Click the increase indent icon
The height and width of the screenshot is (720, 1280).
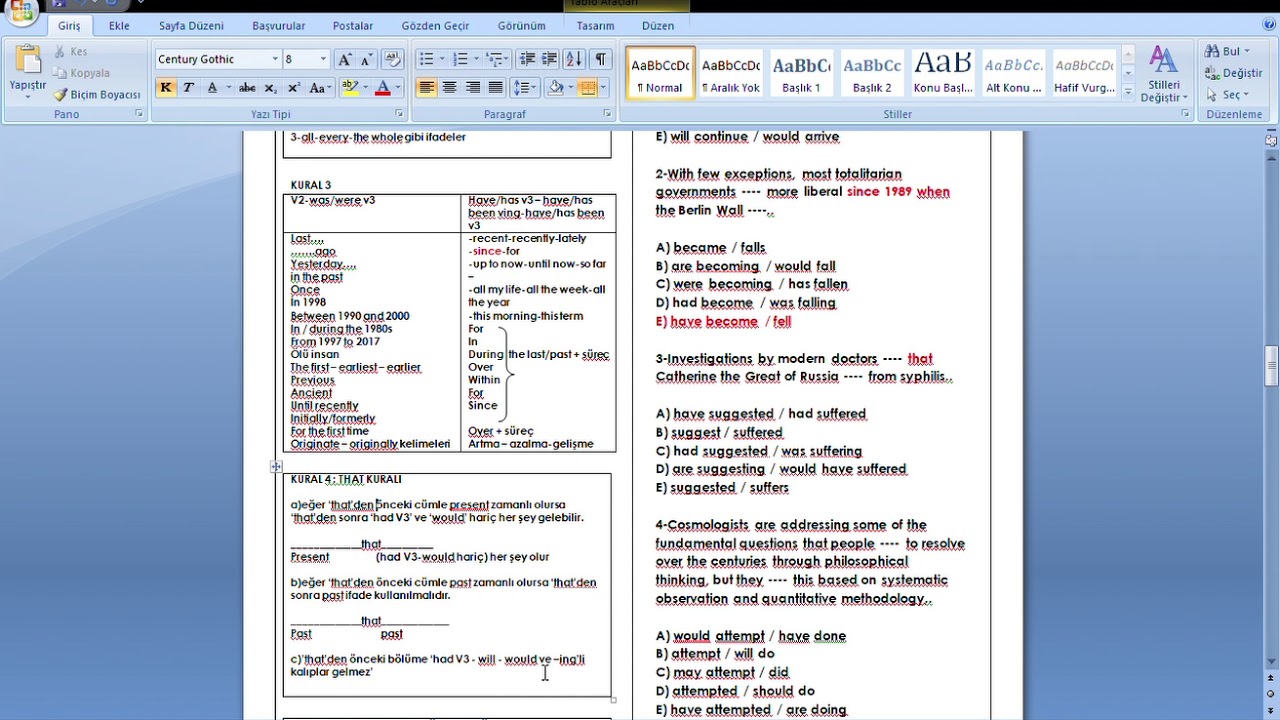(x=549, y=60)
